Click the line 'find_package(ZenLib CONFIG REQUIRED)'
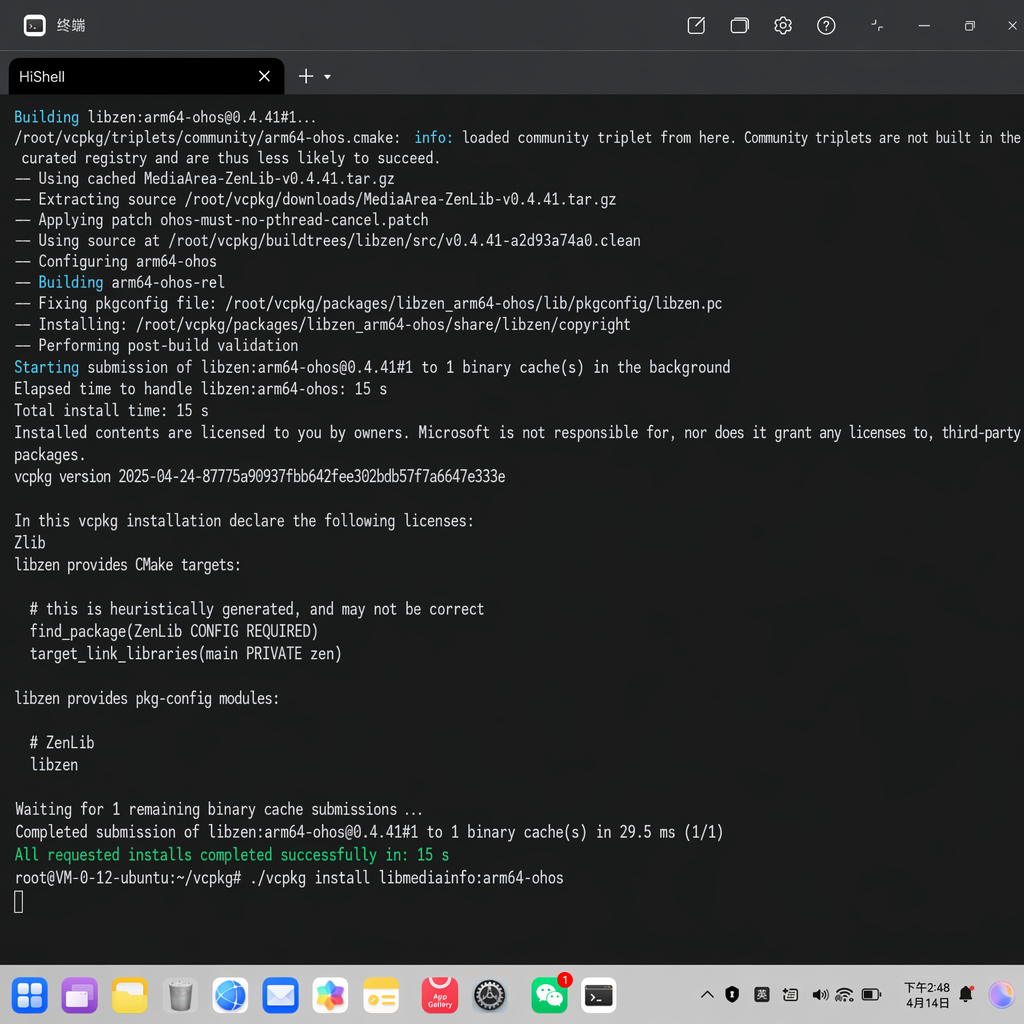The height and width of the screenshot is (1024, 1024). (174, 631)
